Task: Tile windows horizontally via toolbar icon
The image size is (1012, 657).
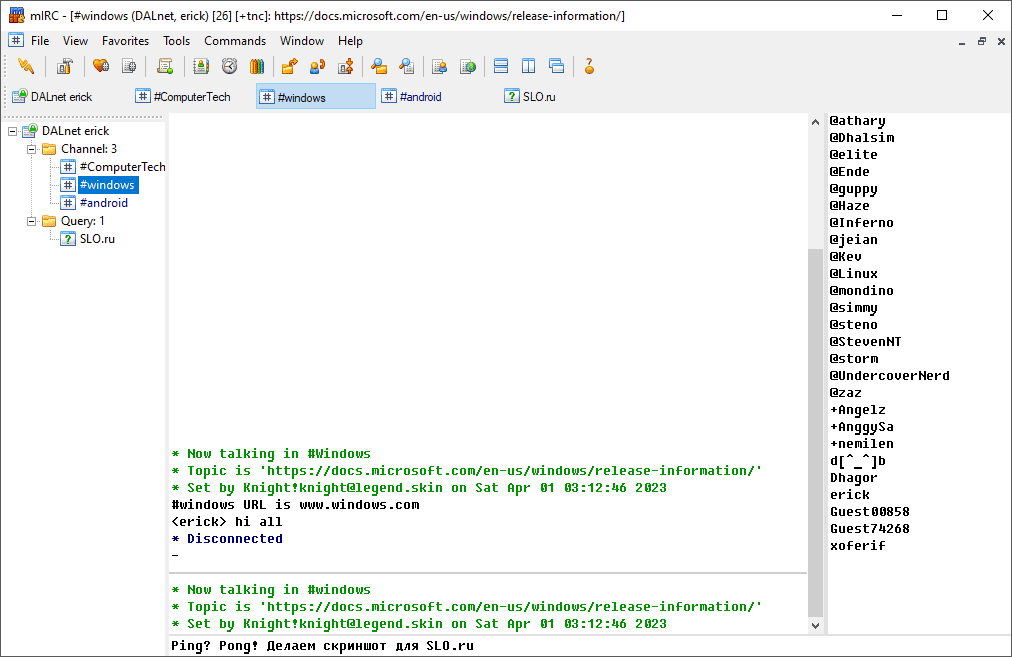Action: pos(501,66)
